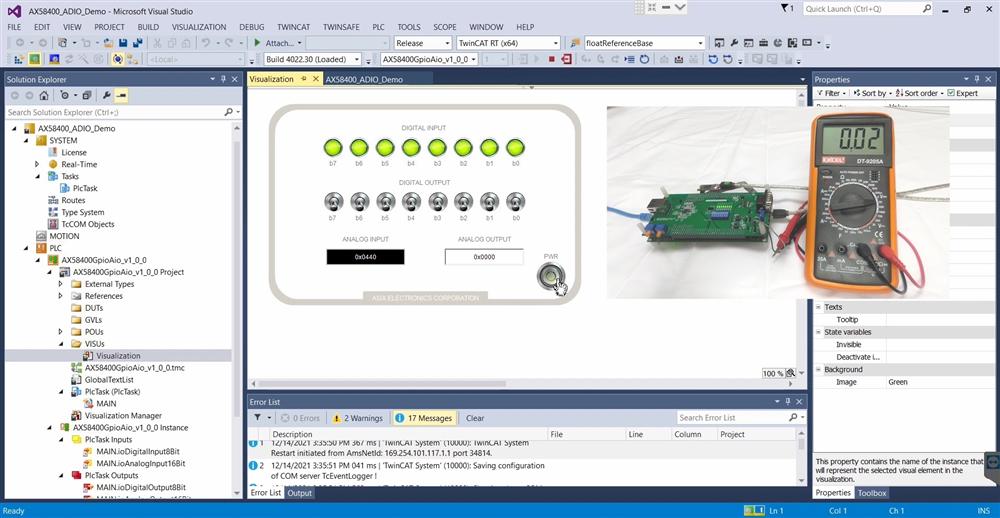Click the red PLC Stop square icon
This screenshot has width=1000, height=518.
tap(552, 59)
